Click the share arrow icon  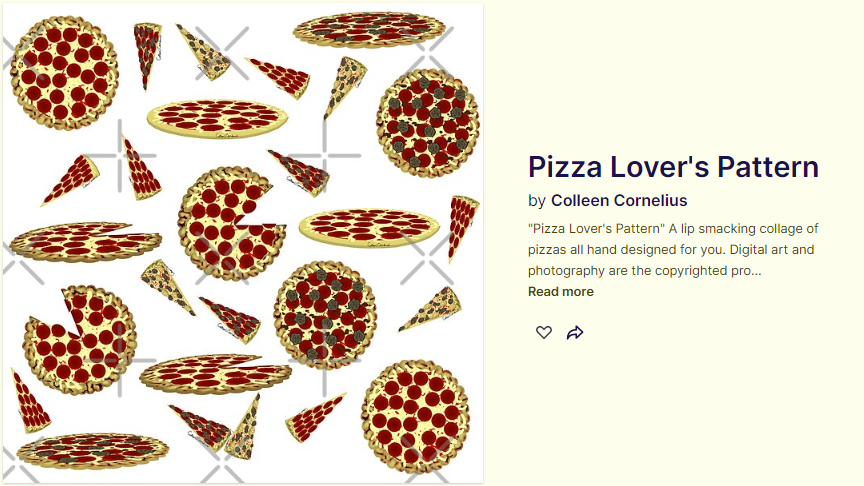pyautogui.click(x=575, y=332)
